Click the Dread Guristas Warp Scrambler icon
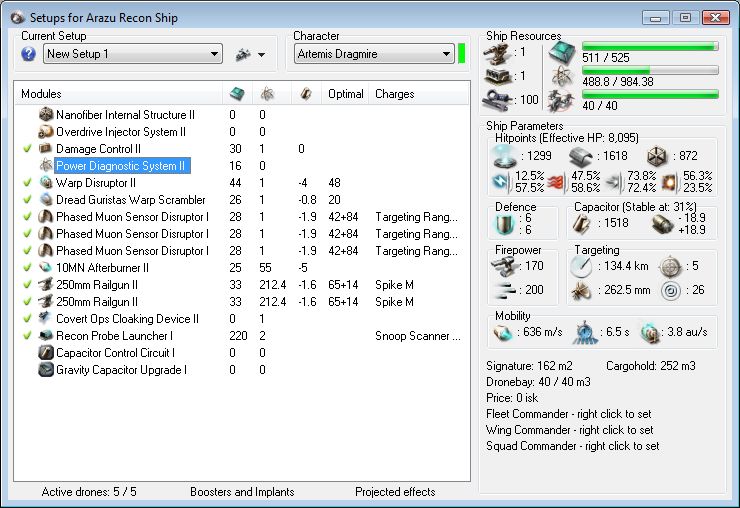740x508 pixels. pos(46,199)
